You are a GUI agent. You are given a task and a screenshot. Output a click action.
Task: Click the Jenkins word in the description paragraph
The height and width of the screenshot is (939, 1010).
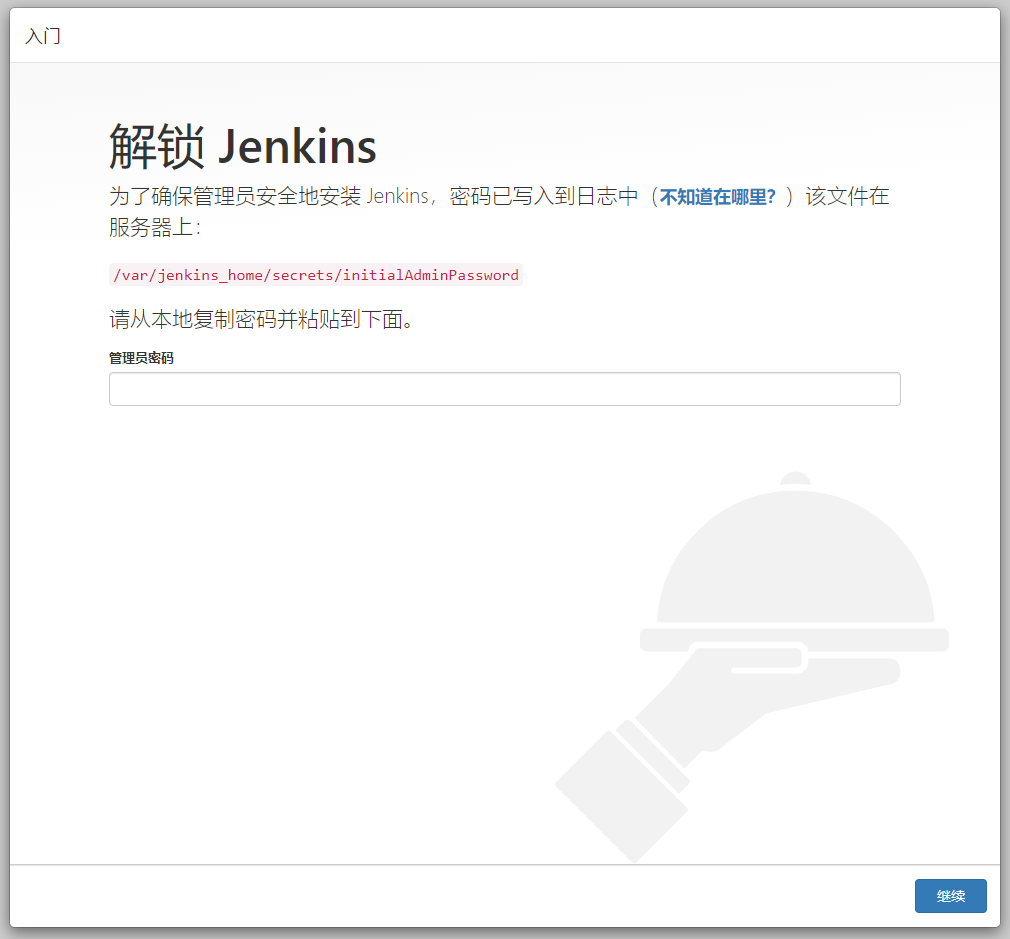coord(398,196)
